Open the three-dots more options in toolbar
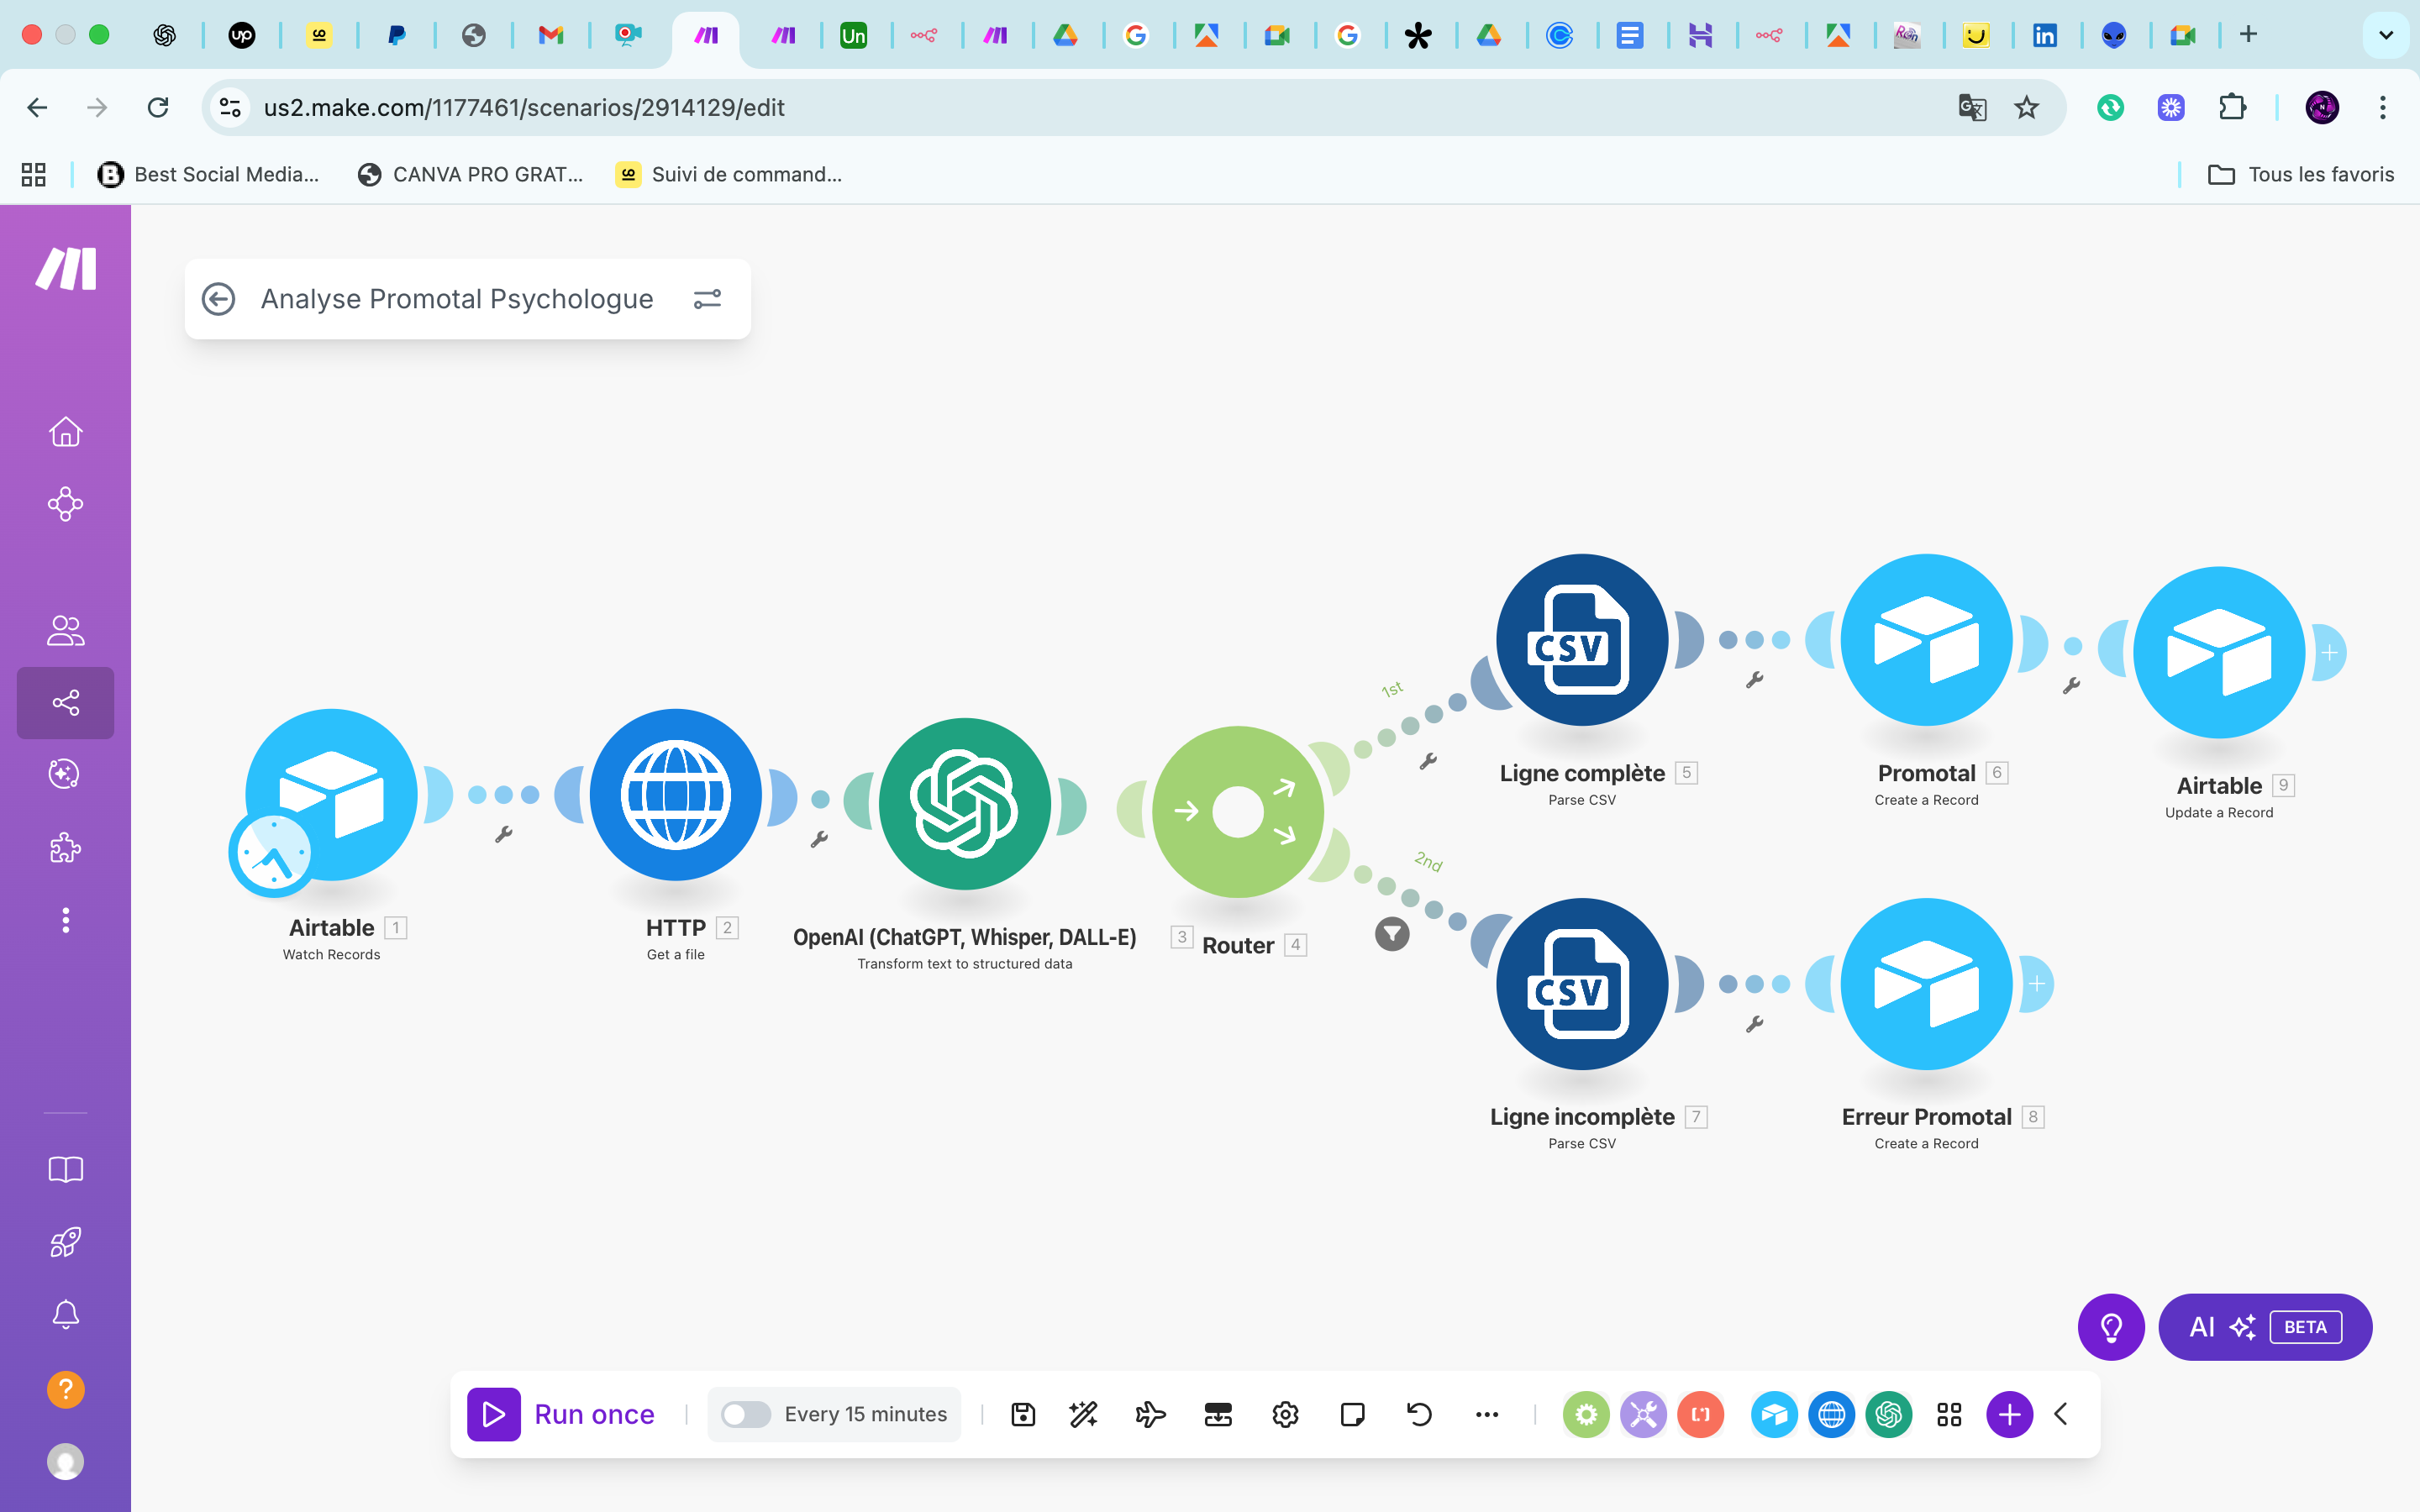2420x1512 pixels. pos(1486,1414)
